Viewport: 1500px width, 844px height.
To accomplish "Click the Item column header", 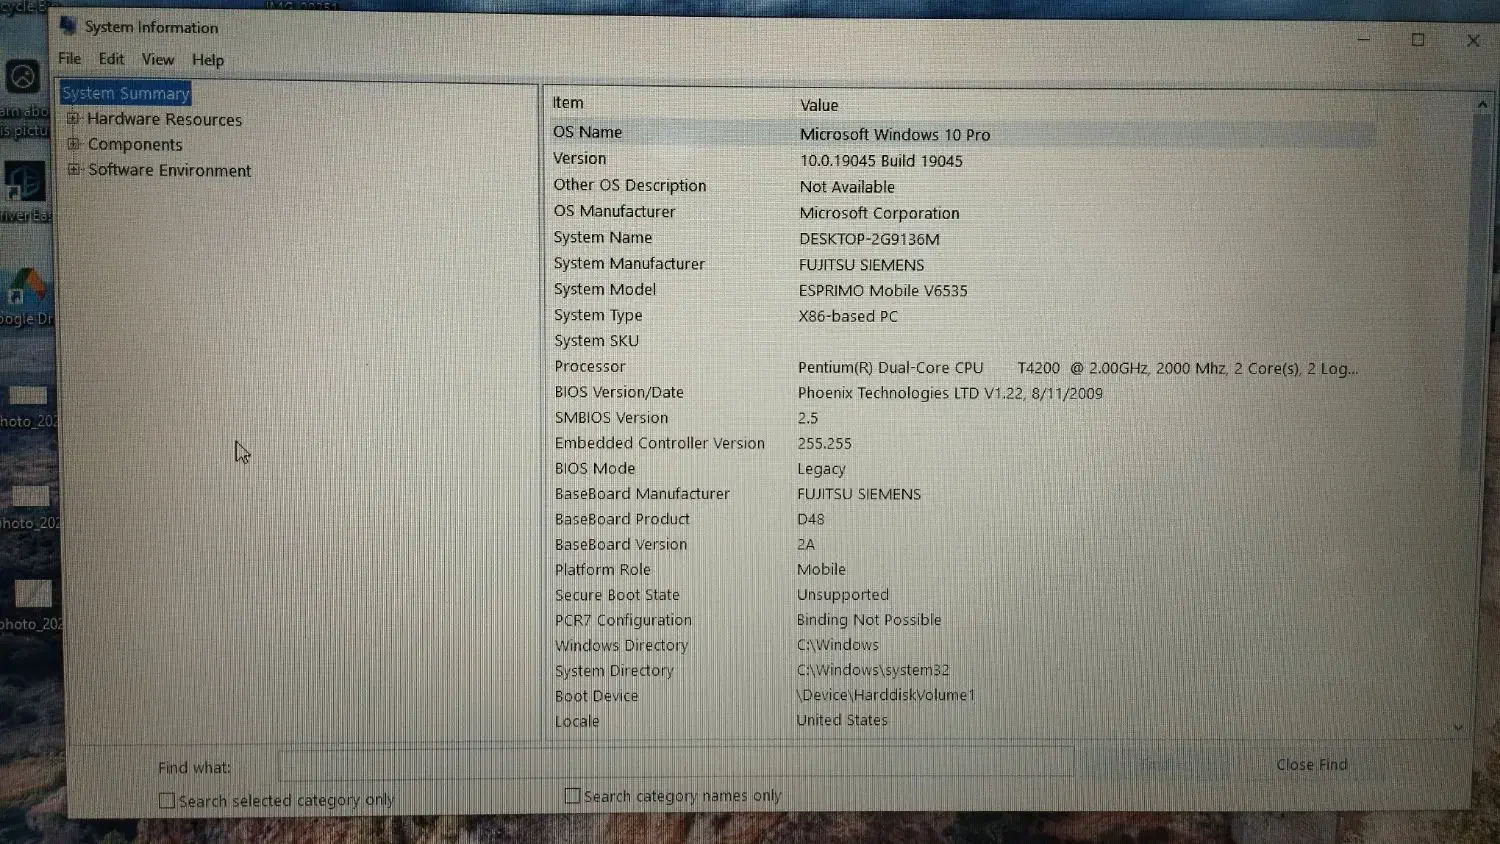I will (x=568, y=103).
